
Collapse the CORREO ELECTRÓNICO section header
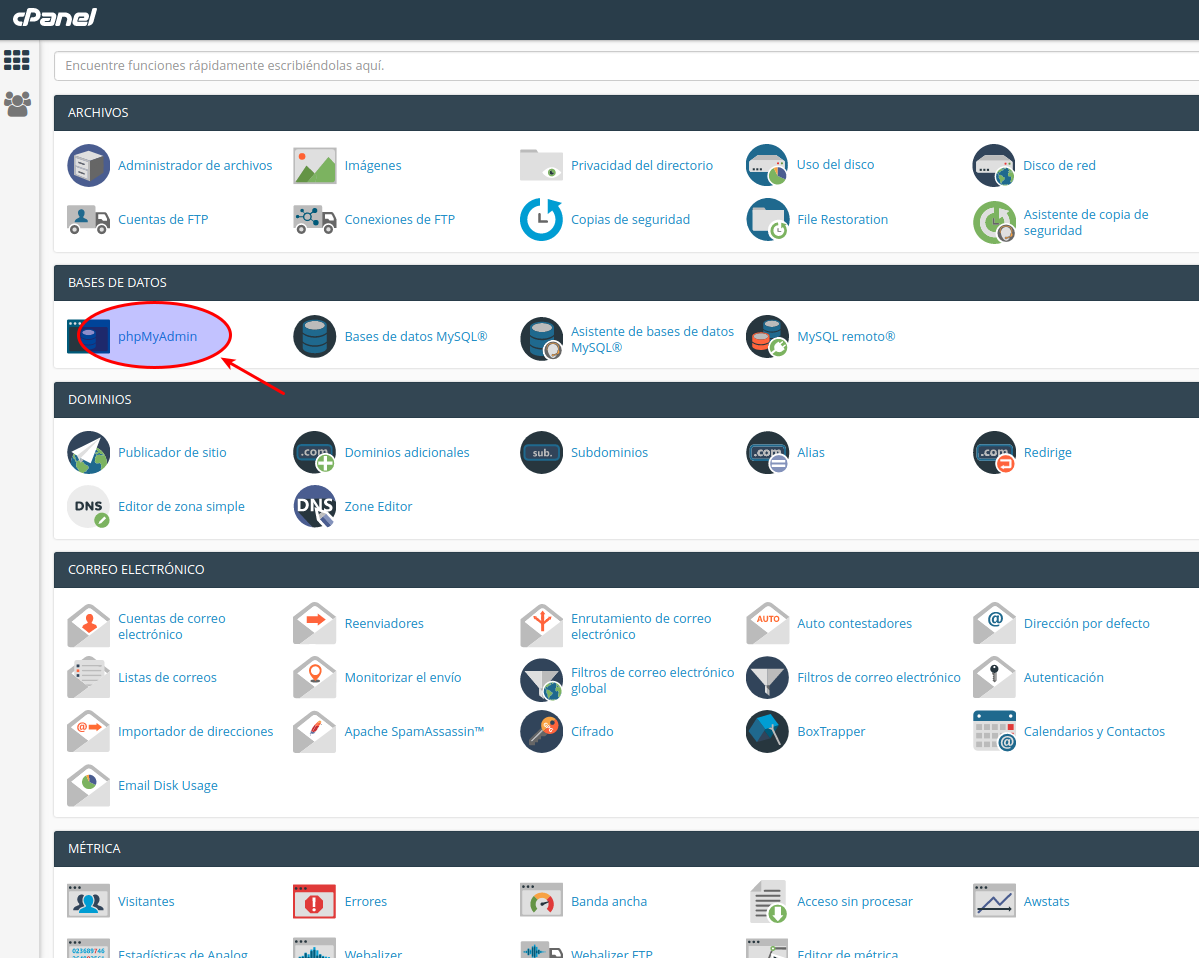coord(626,570)
